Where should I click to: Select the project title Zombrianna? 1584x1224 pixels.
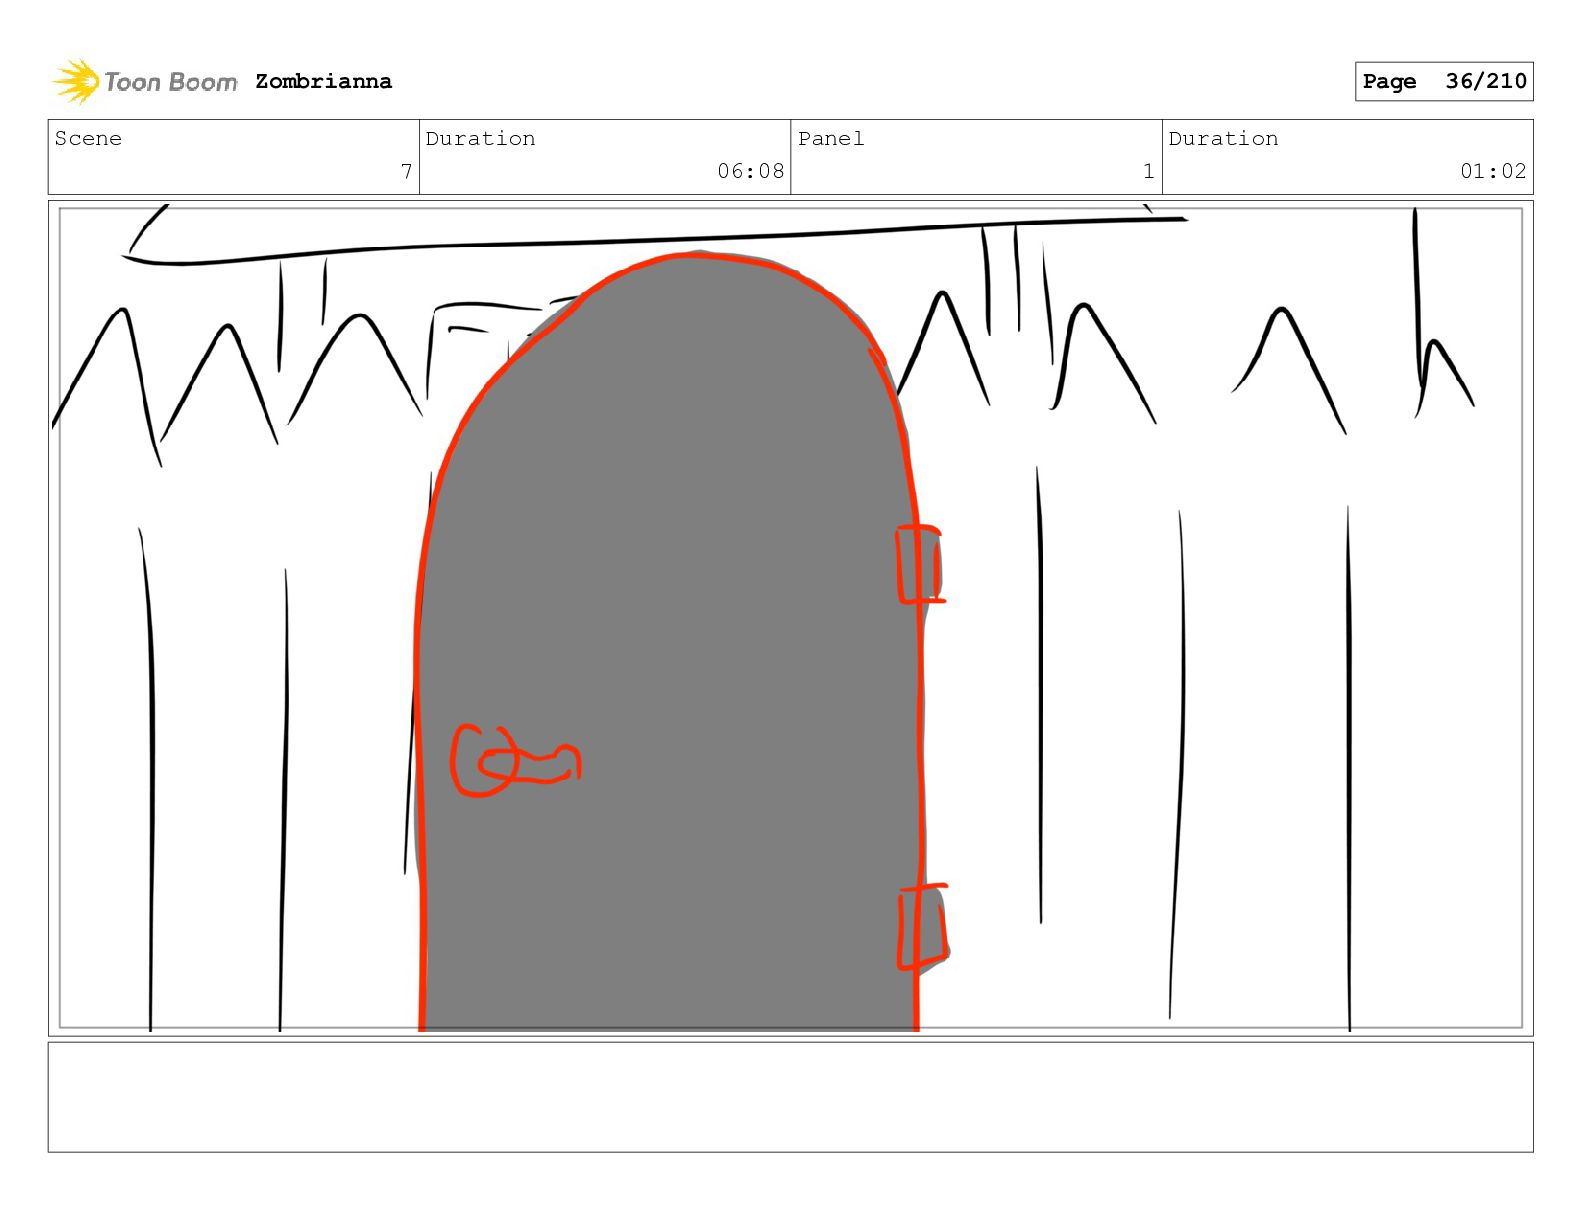click(x=323, y=81)
